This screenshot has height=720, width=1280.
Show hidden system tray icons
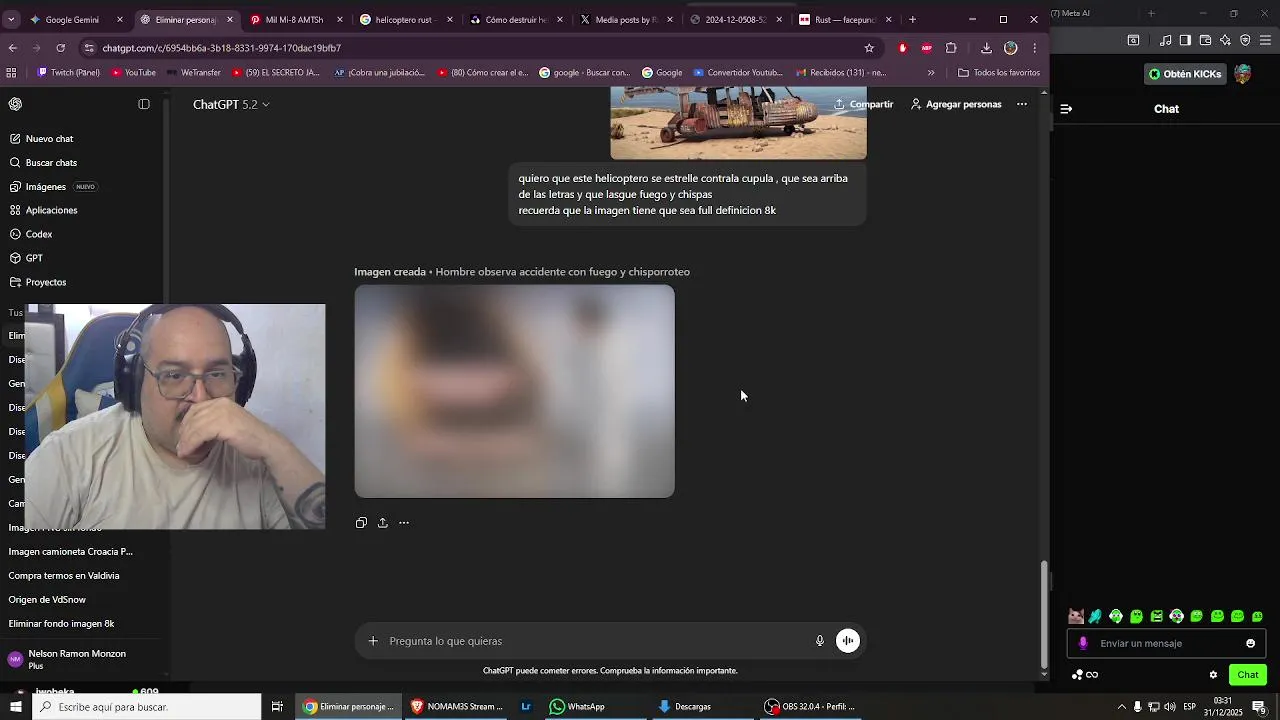1121,707
